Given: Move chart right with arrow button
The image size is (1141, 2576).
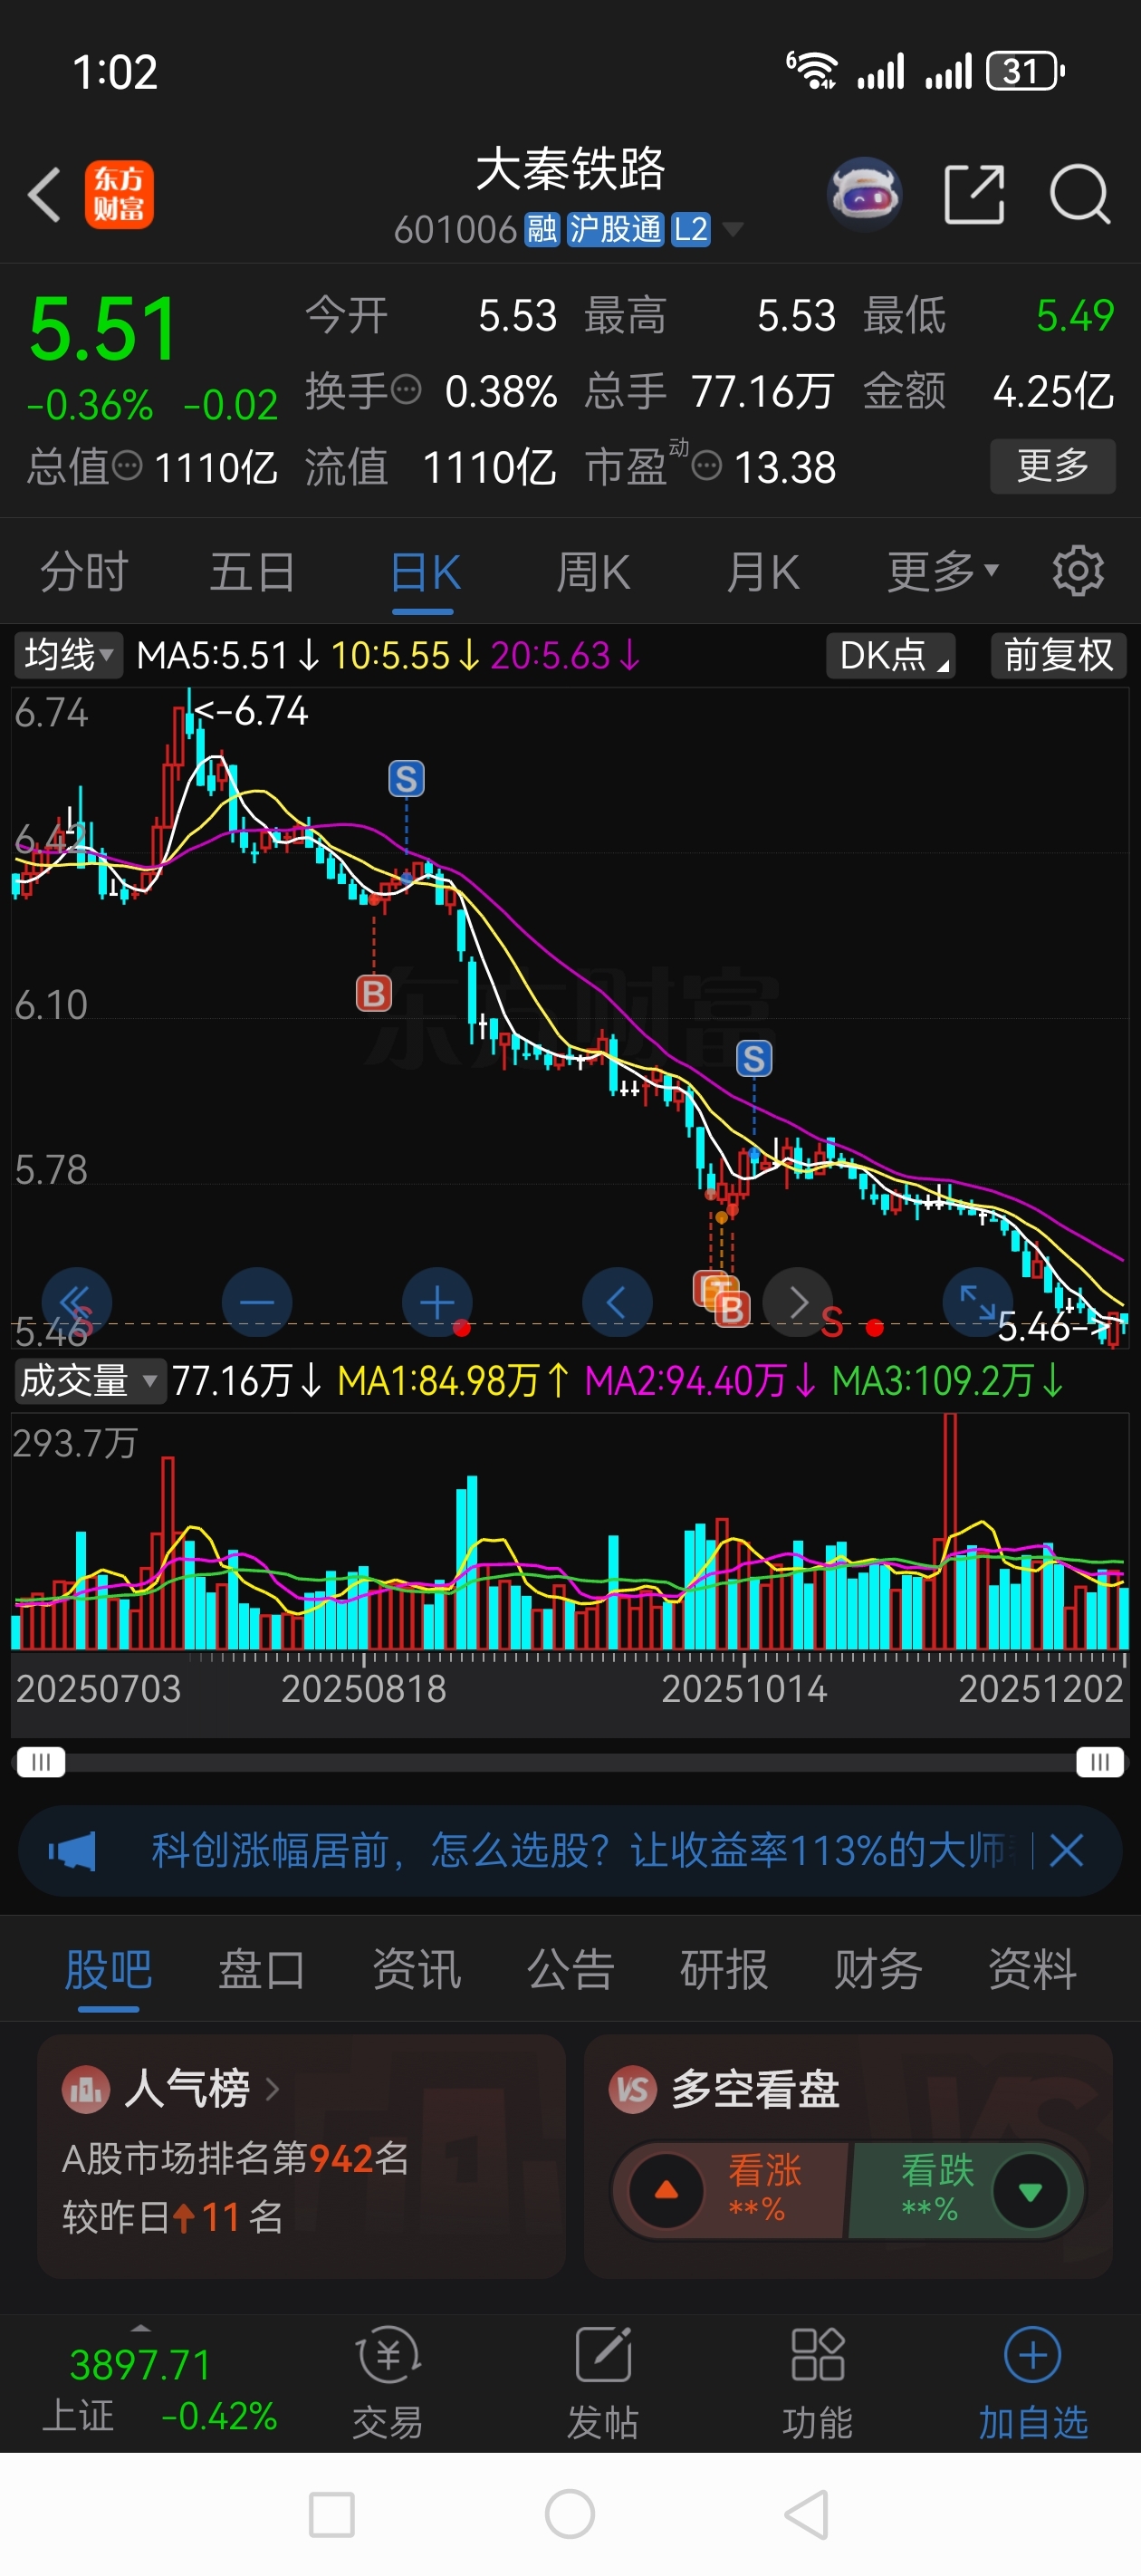Looking at the screenshot, I should tap(798, 1303).
